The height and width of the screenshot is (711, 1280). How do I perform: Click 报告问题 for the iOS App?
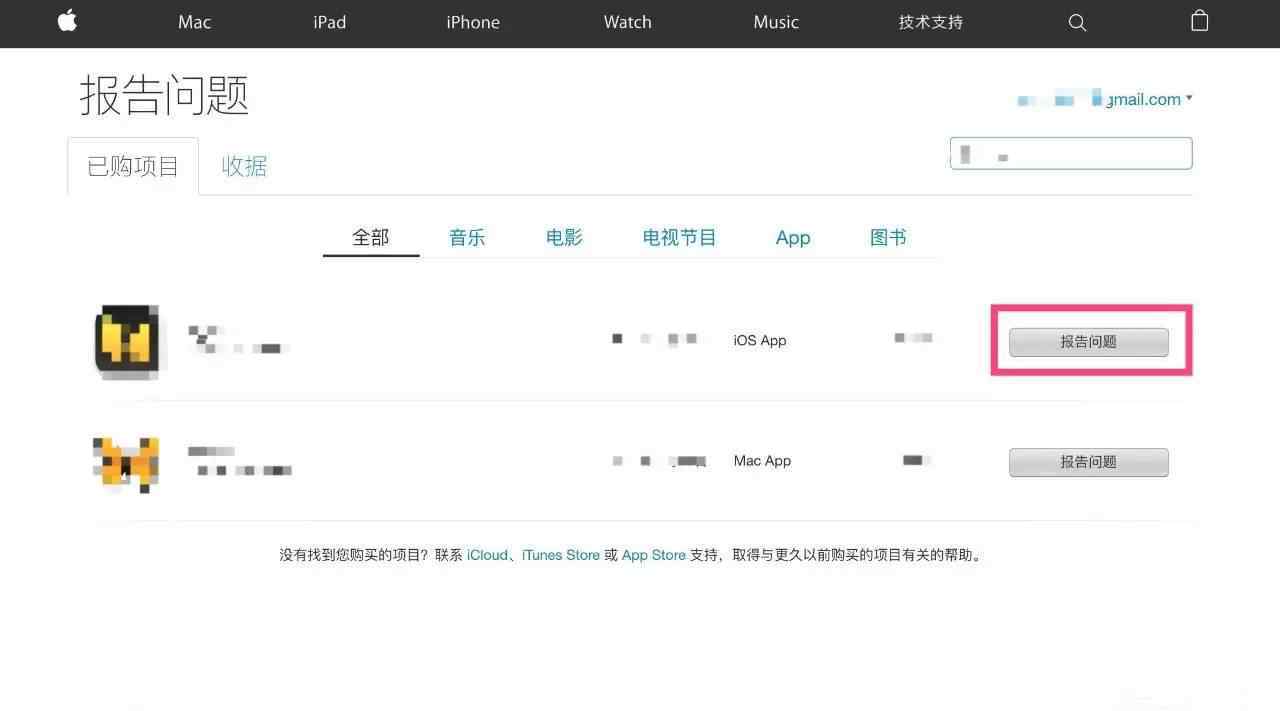pyautogui.click(x=1089, y=342)
